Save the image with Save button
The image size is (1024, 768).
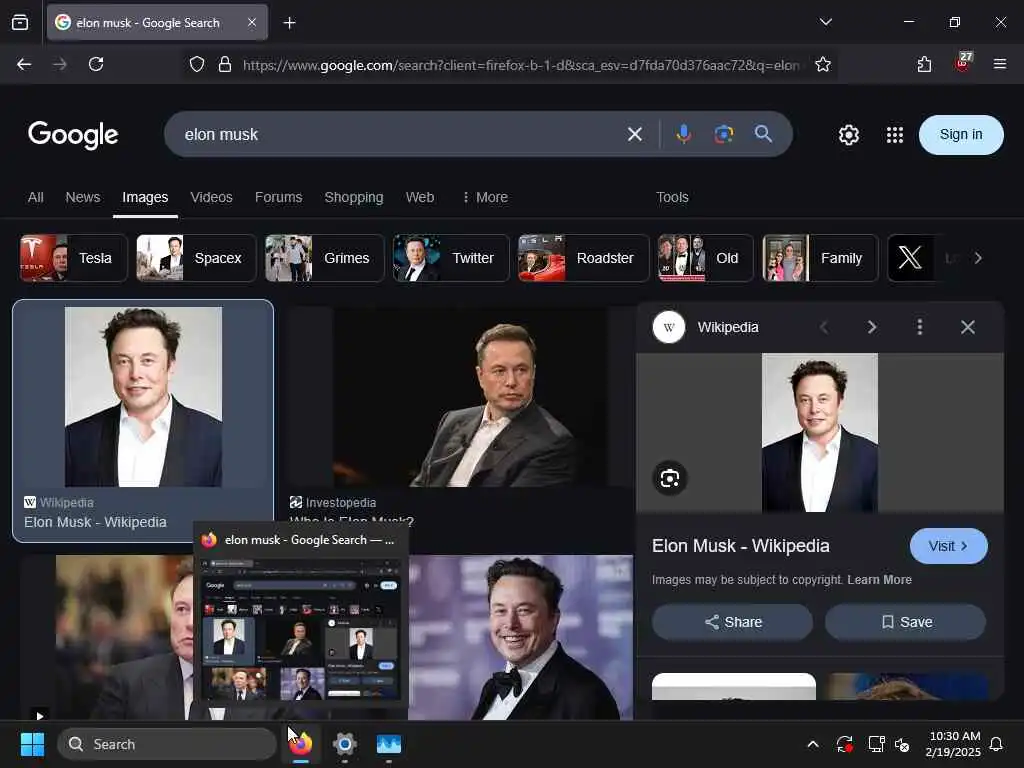[x=906, y=622]
